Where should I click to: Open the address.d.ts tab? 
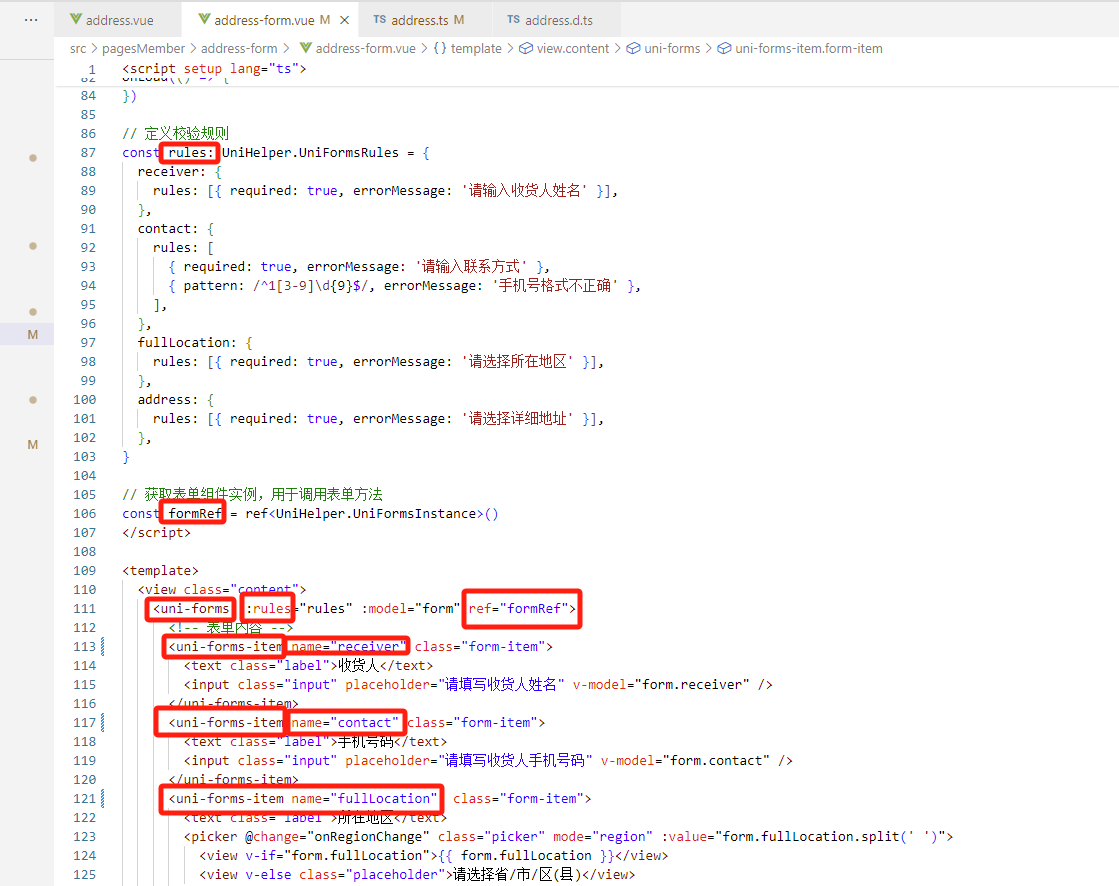pos(558,20)
